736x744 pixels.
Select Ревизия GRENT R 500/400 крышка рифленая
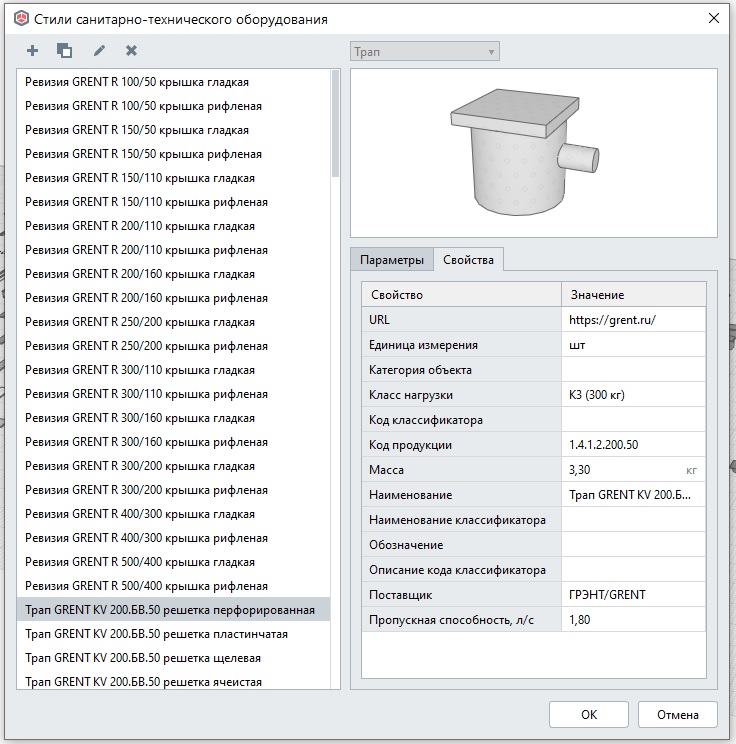pyautogui.click(x=174, y=586)
